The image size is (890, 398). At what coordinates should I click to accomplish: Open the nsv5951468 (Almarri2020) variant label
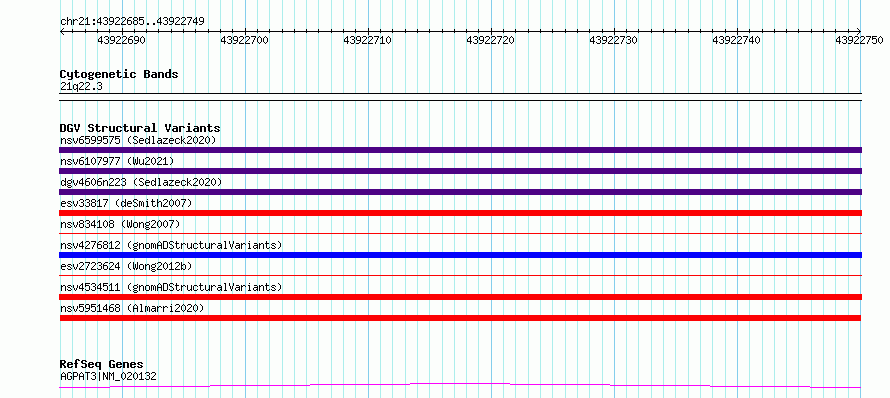[132, 308]
